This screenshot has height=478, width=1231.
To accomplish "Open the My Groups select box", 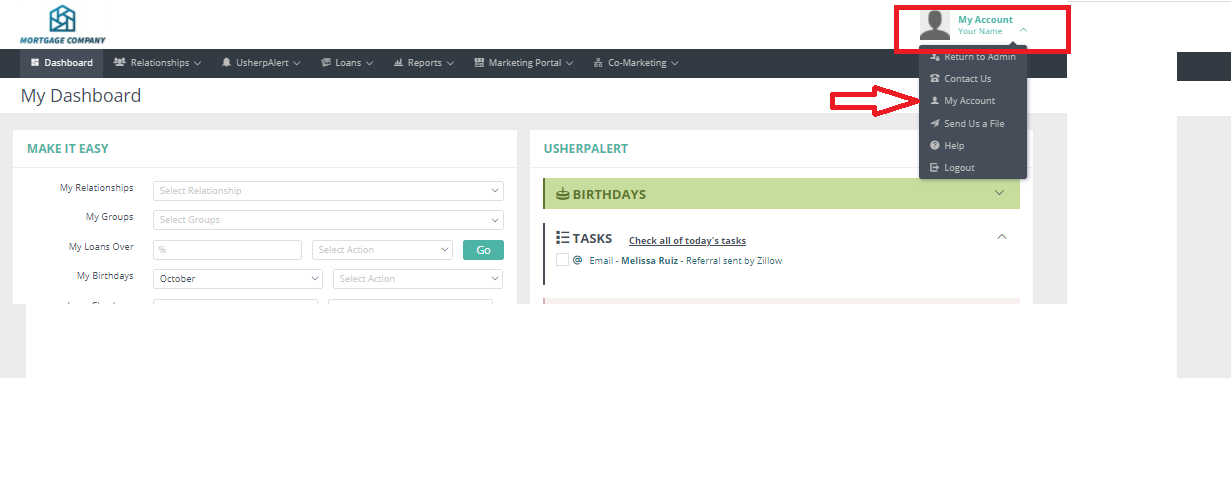I will pos(328,220).
